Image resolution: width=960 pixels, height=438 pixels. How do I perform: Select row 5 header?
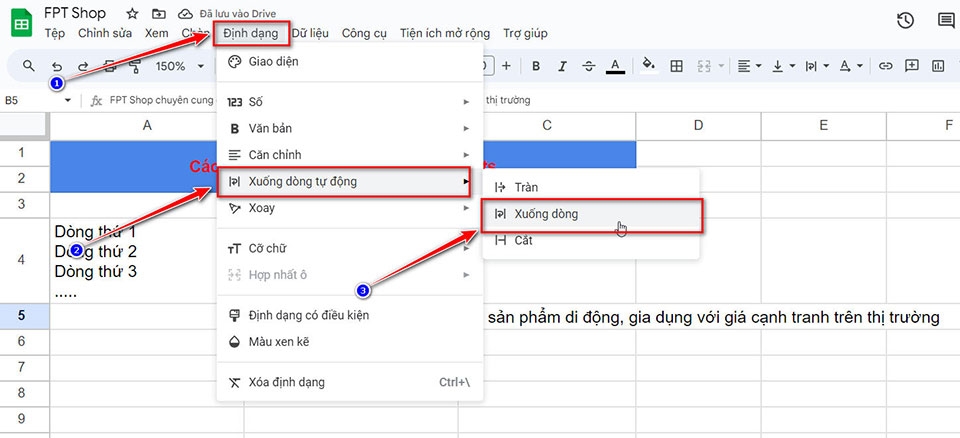coord(22,316)
